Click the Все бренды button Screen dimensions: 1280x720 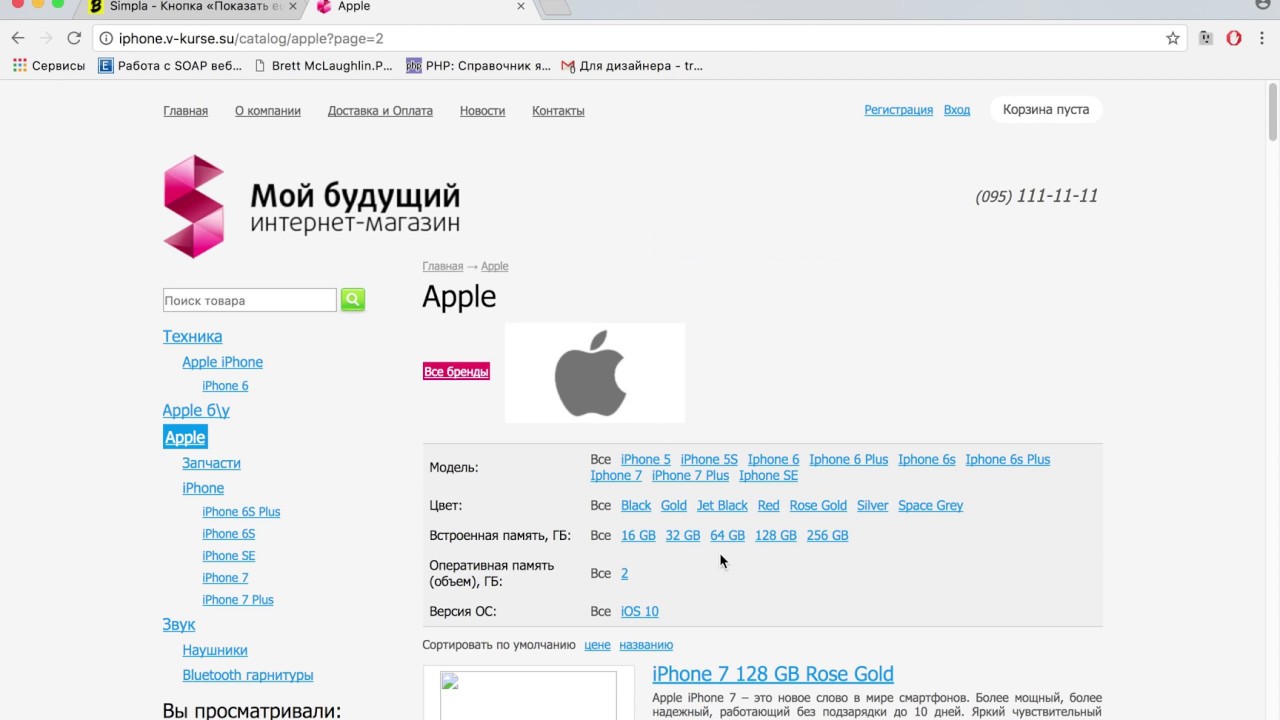point(456,372)
